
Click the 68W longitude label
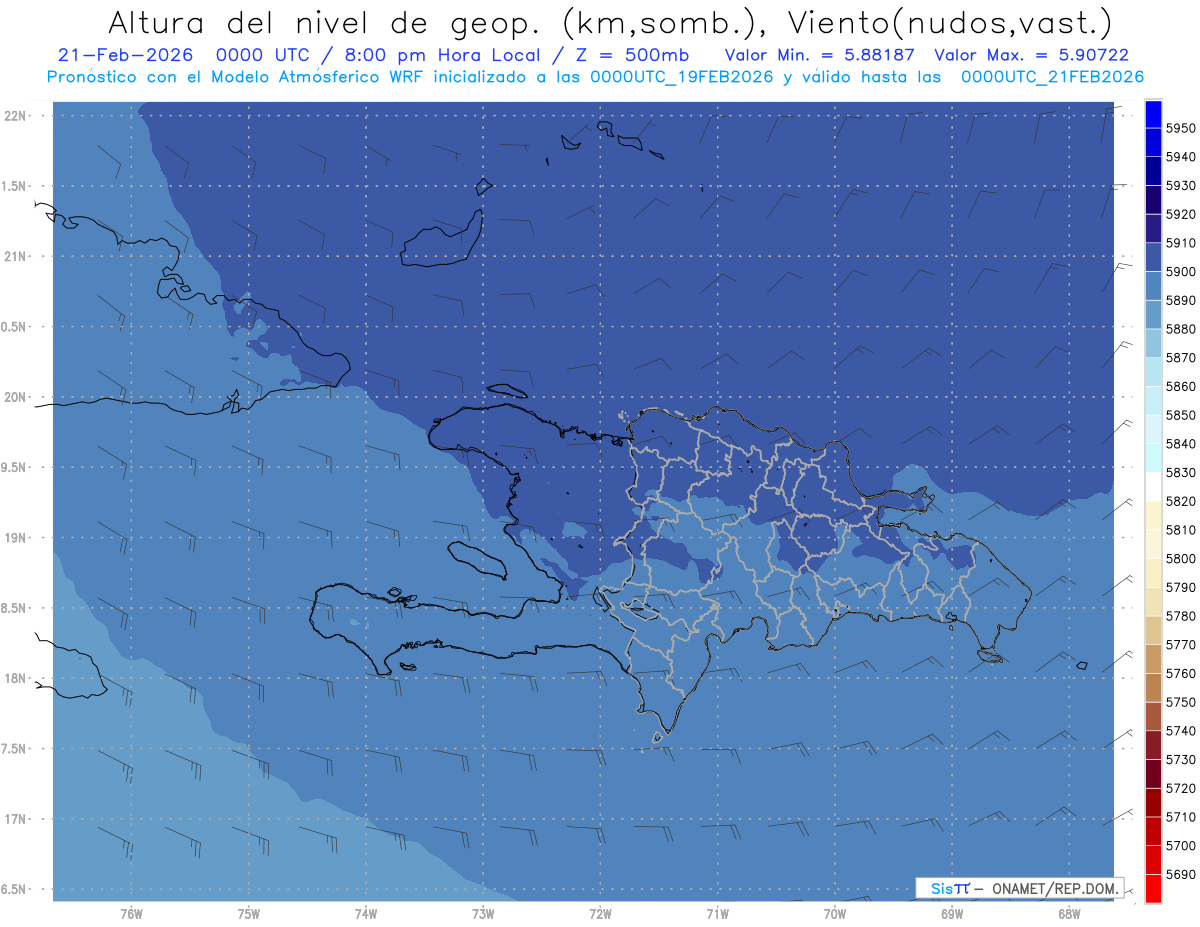coord(1069,913)
